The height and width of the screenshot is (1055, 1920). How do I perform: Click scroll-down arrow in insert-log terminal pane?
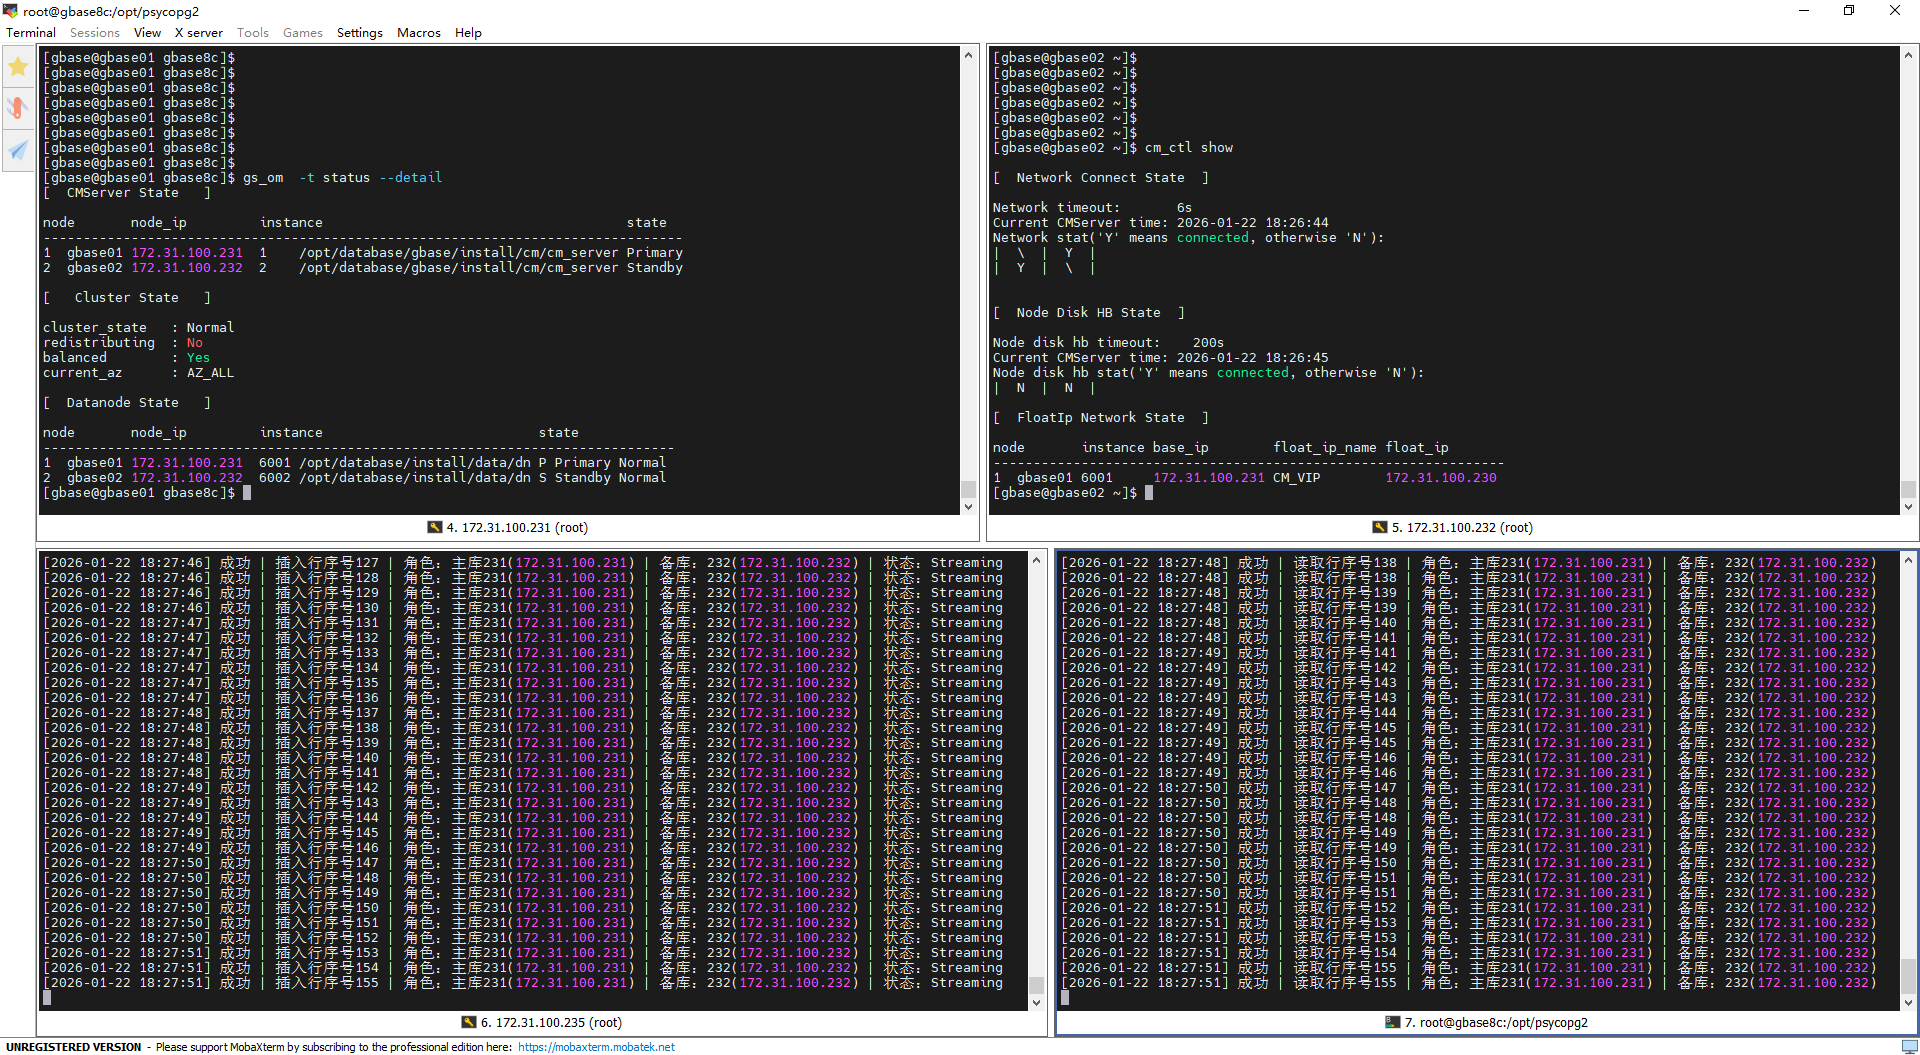[1036, 1002]
